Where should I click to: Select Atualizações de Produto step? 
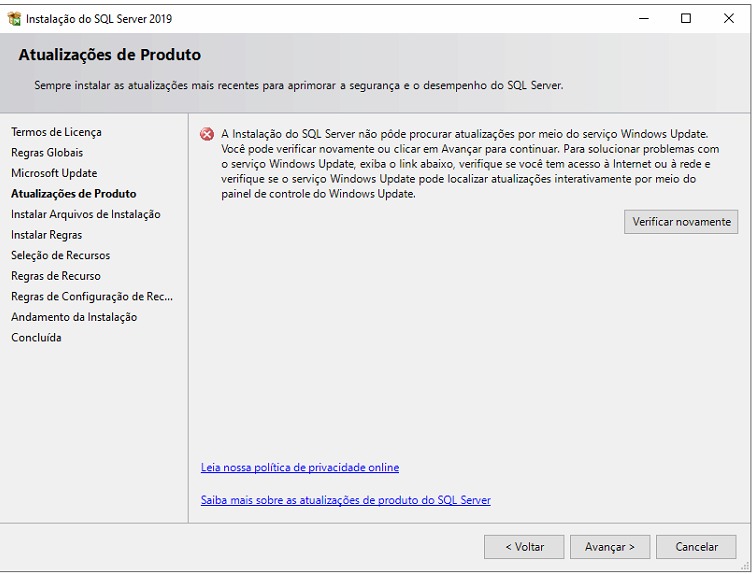tap(73, 194)
